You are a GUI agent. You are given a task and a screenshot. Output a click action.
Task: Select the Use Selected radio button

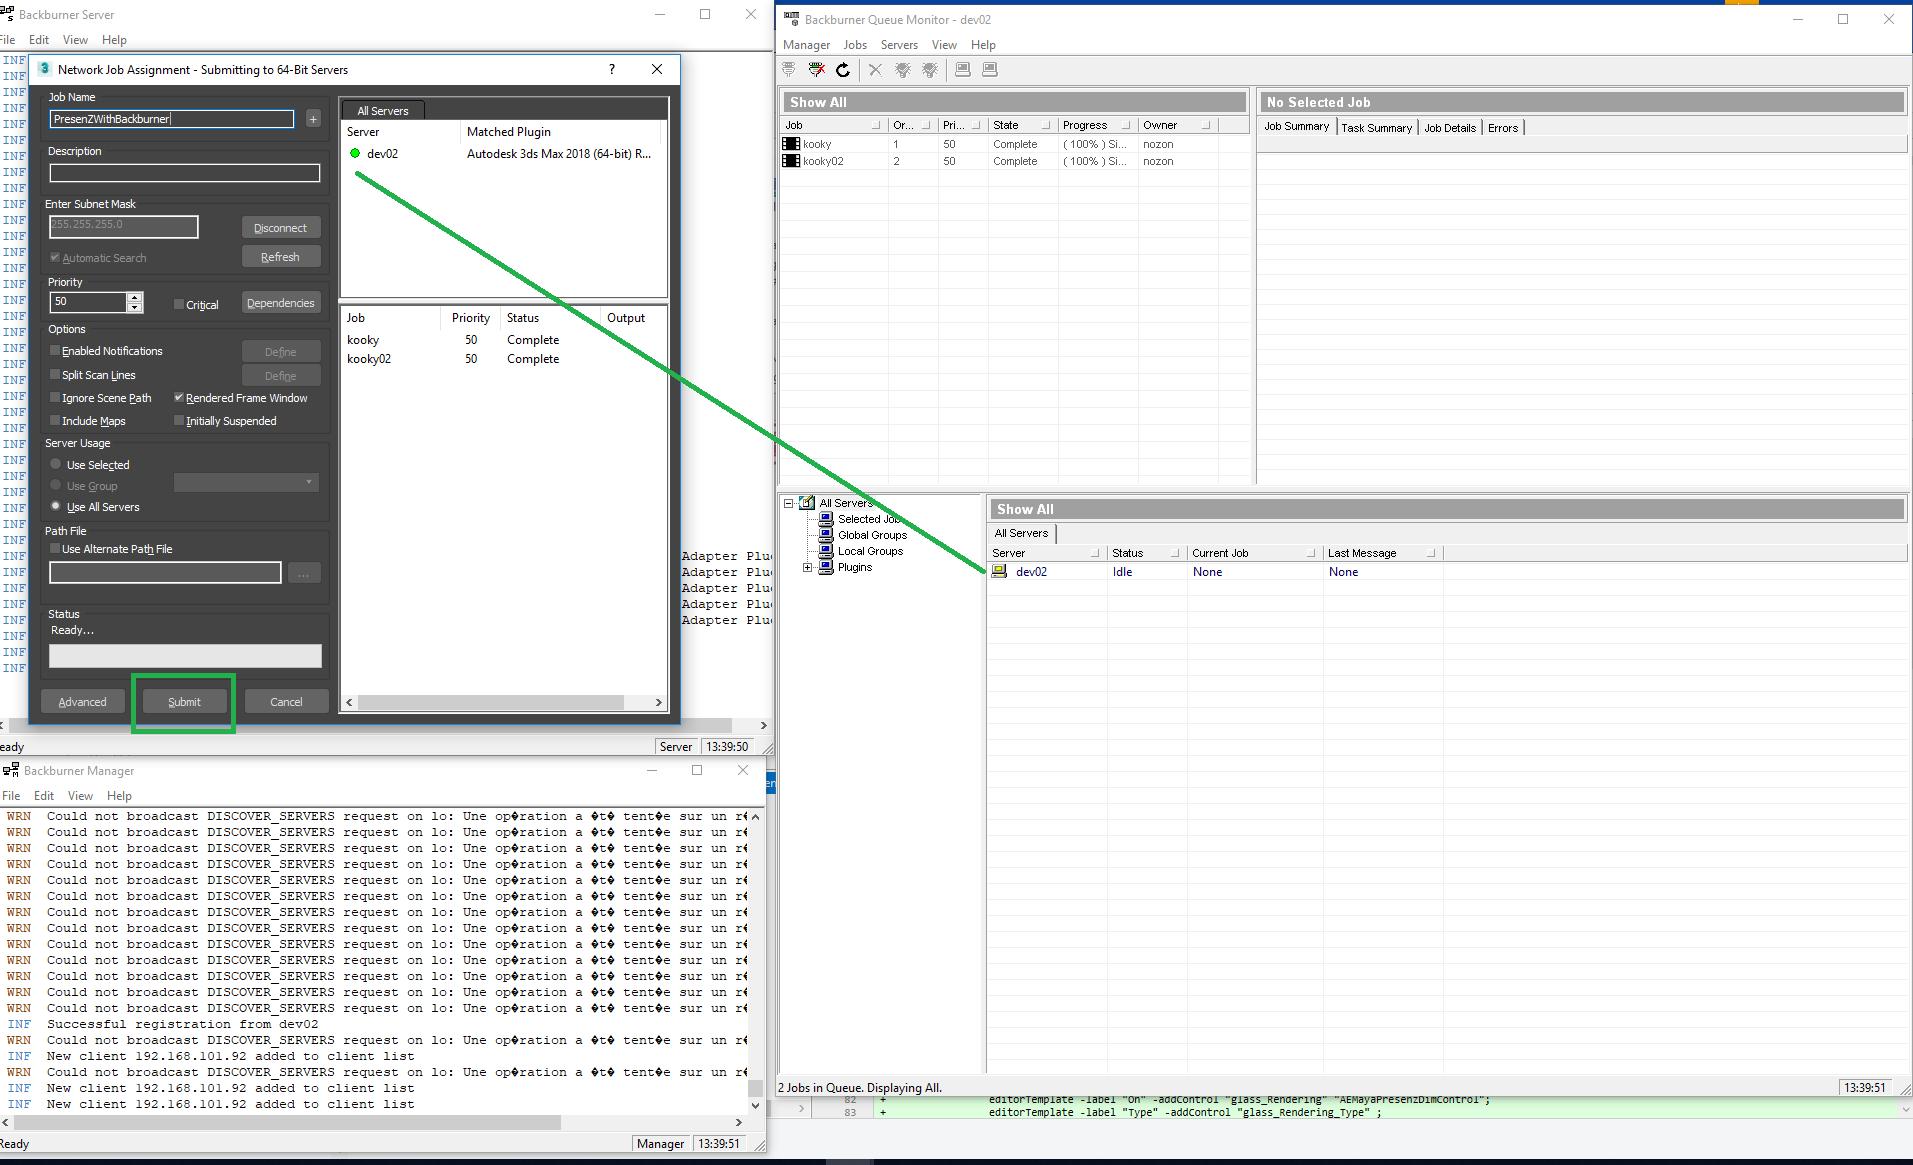pos(56,464)
